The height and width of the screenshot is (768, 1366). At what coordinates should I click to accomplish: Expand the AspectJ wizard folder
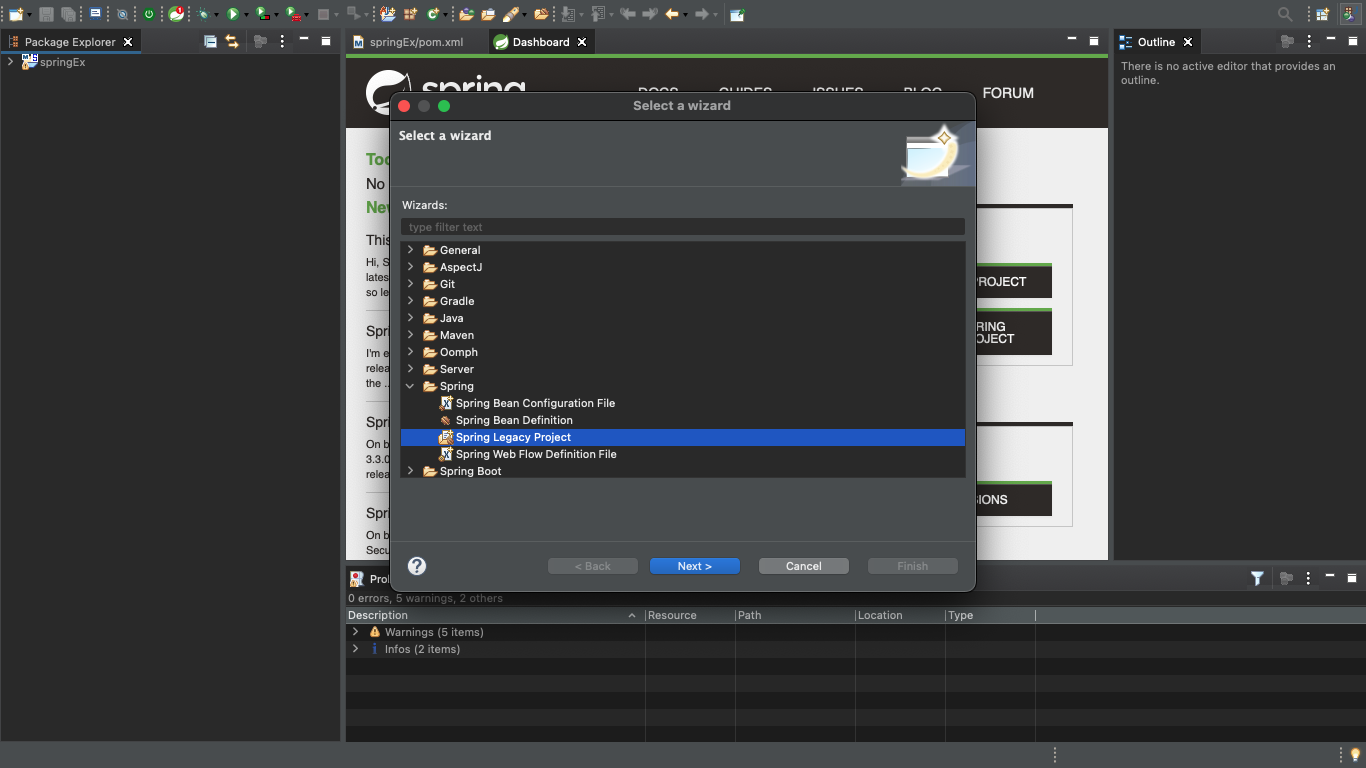coord(410,267)
